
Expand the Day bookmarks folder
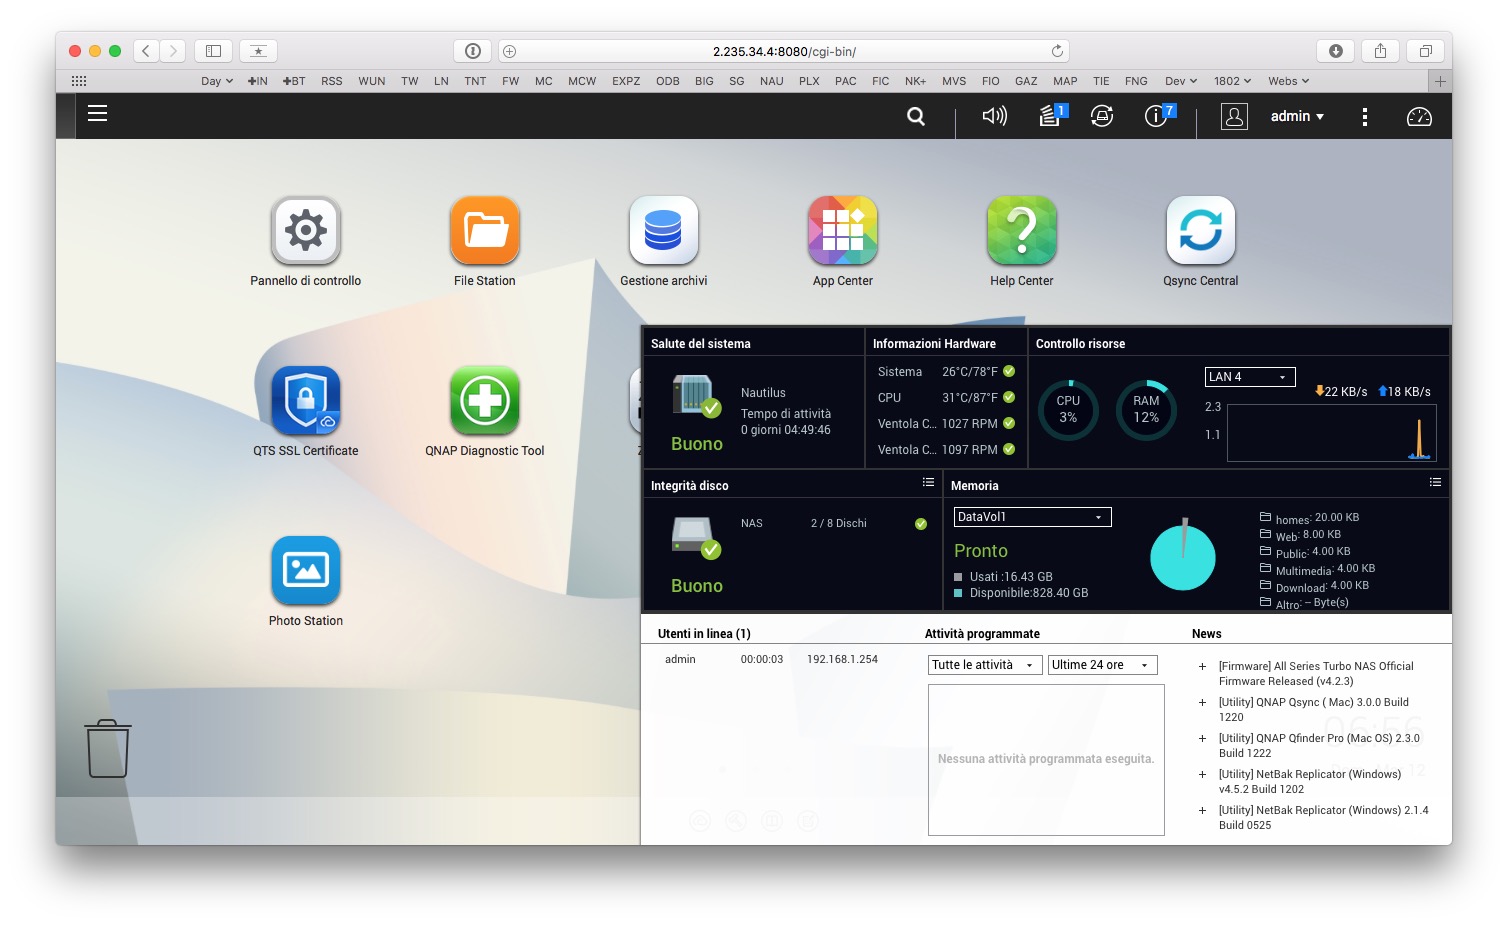coord(217,81)
